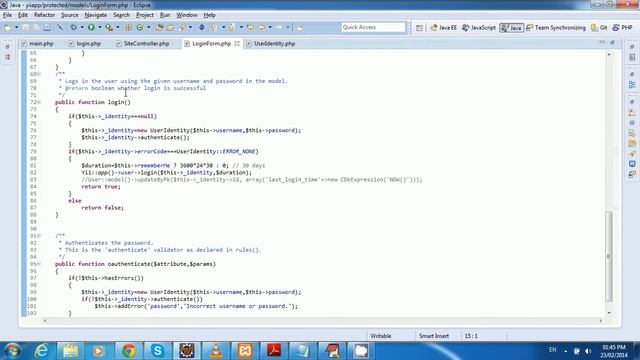Open the Navigate menu
Screen dimensions: 640x360
click(96, 15)
